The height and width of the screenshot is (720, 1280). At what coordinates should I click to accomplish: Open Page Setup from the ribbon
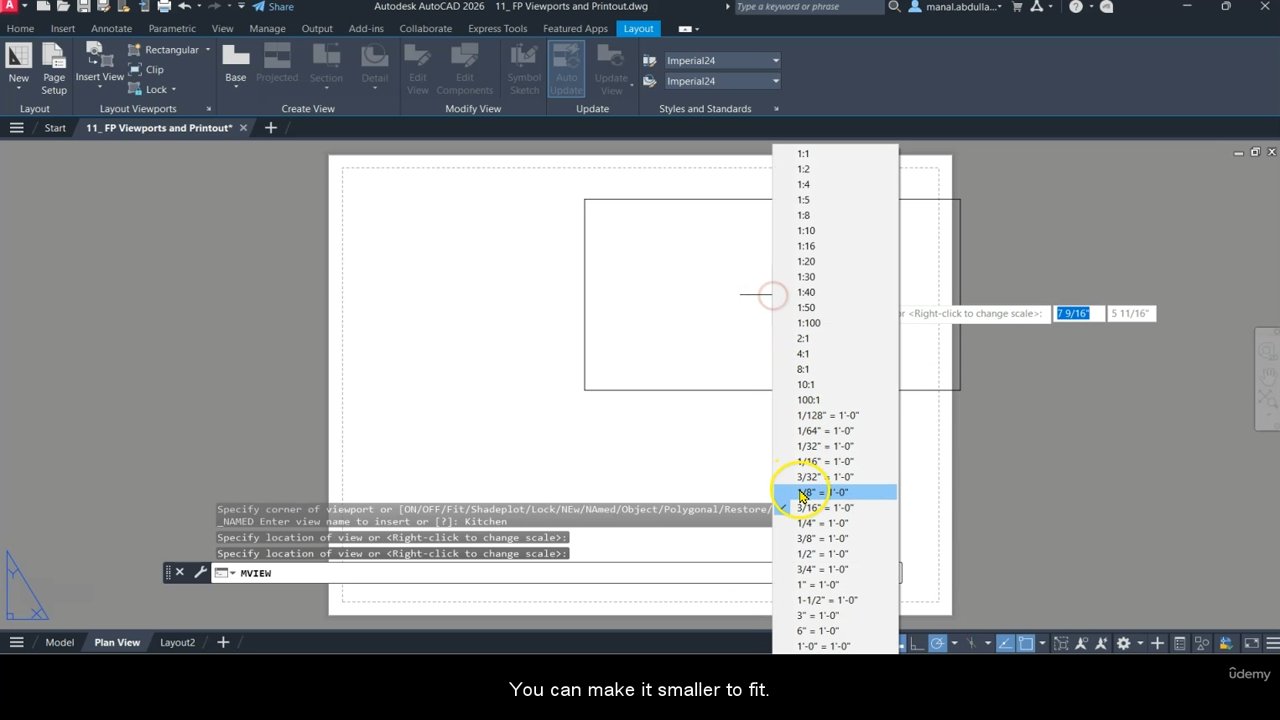coord(54,69)
